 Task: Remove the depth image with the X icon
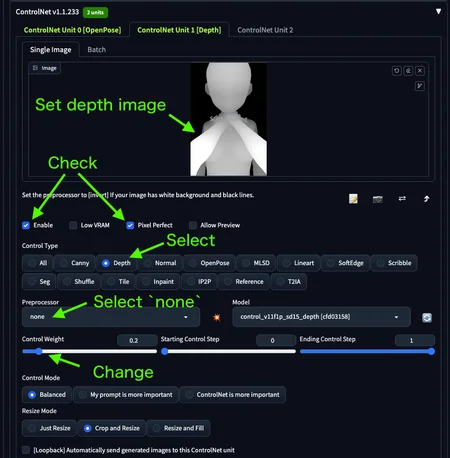pos(420,71)
